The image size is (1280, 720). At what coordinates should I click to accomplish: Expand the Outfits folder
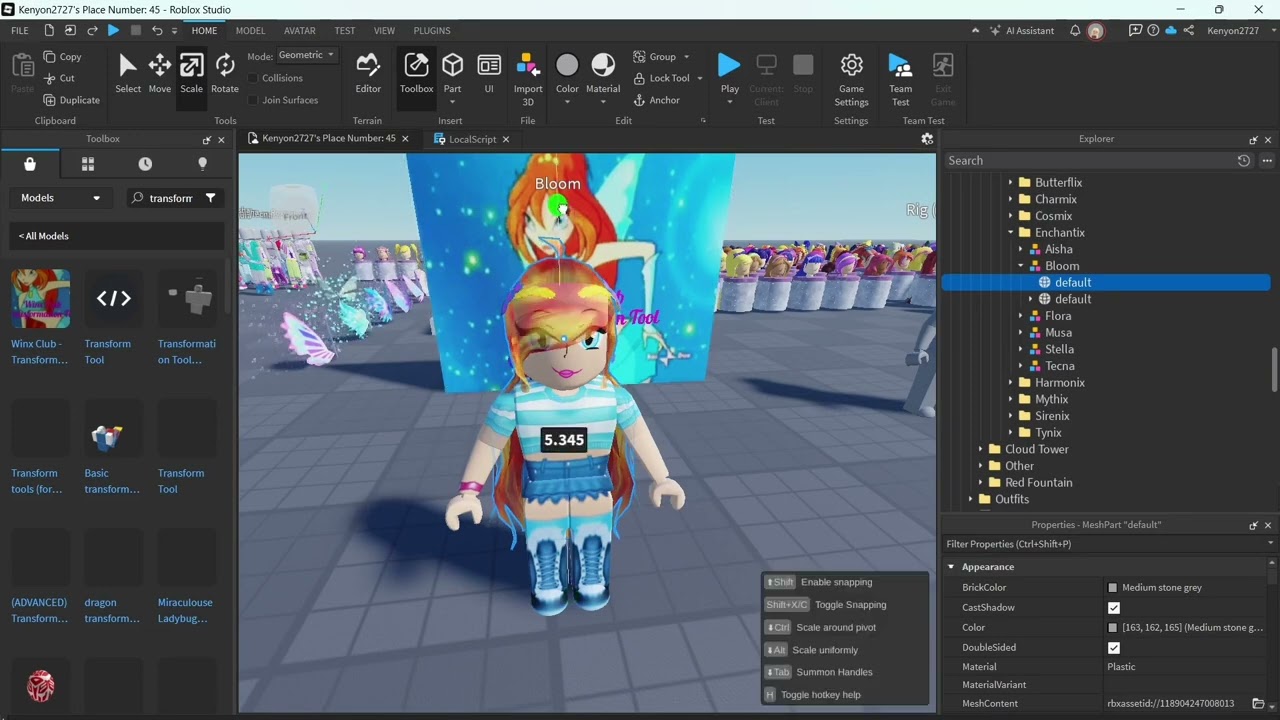coord(971,499)
